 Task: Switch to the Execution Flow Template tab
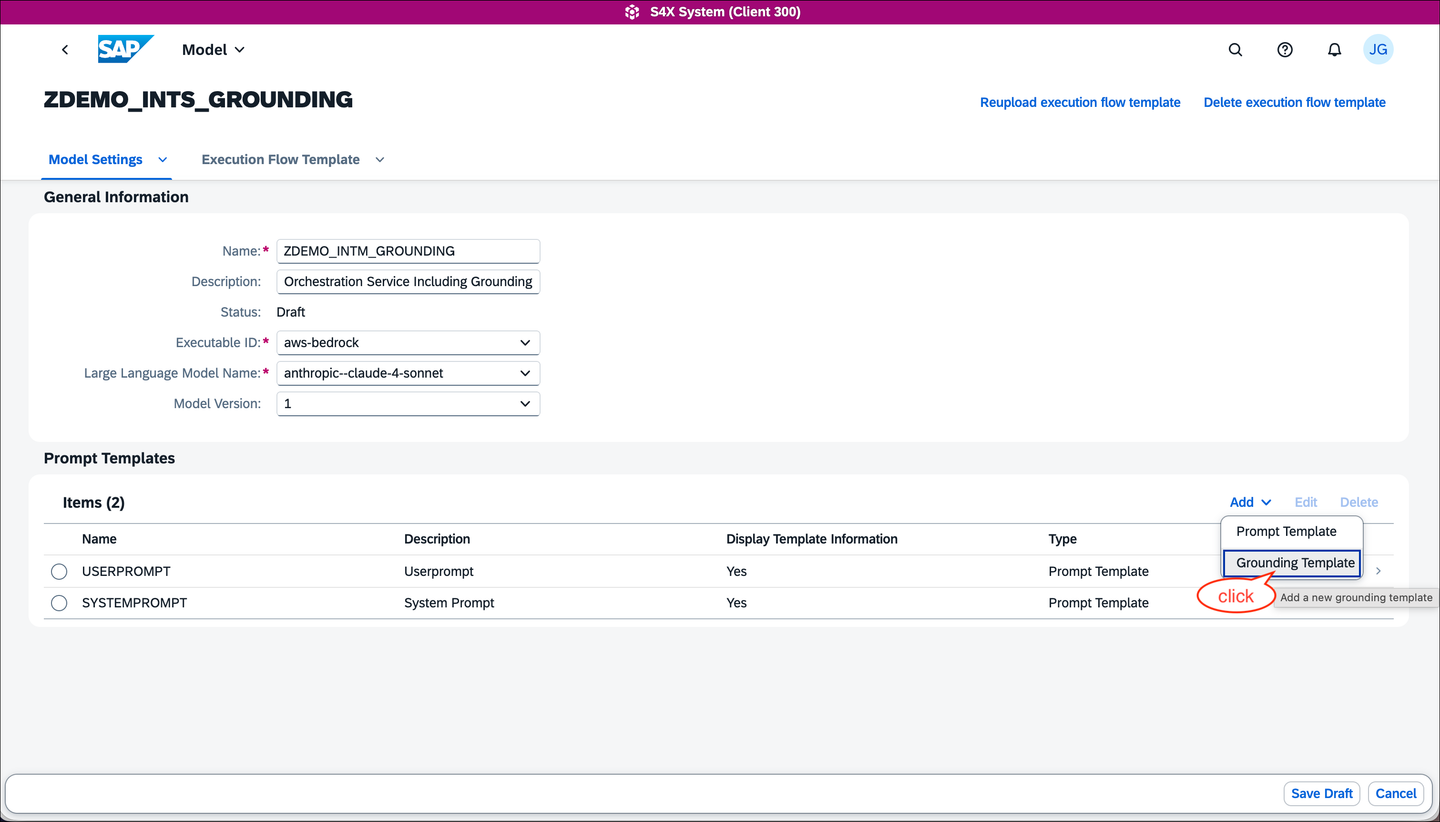[281, 160]
